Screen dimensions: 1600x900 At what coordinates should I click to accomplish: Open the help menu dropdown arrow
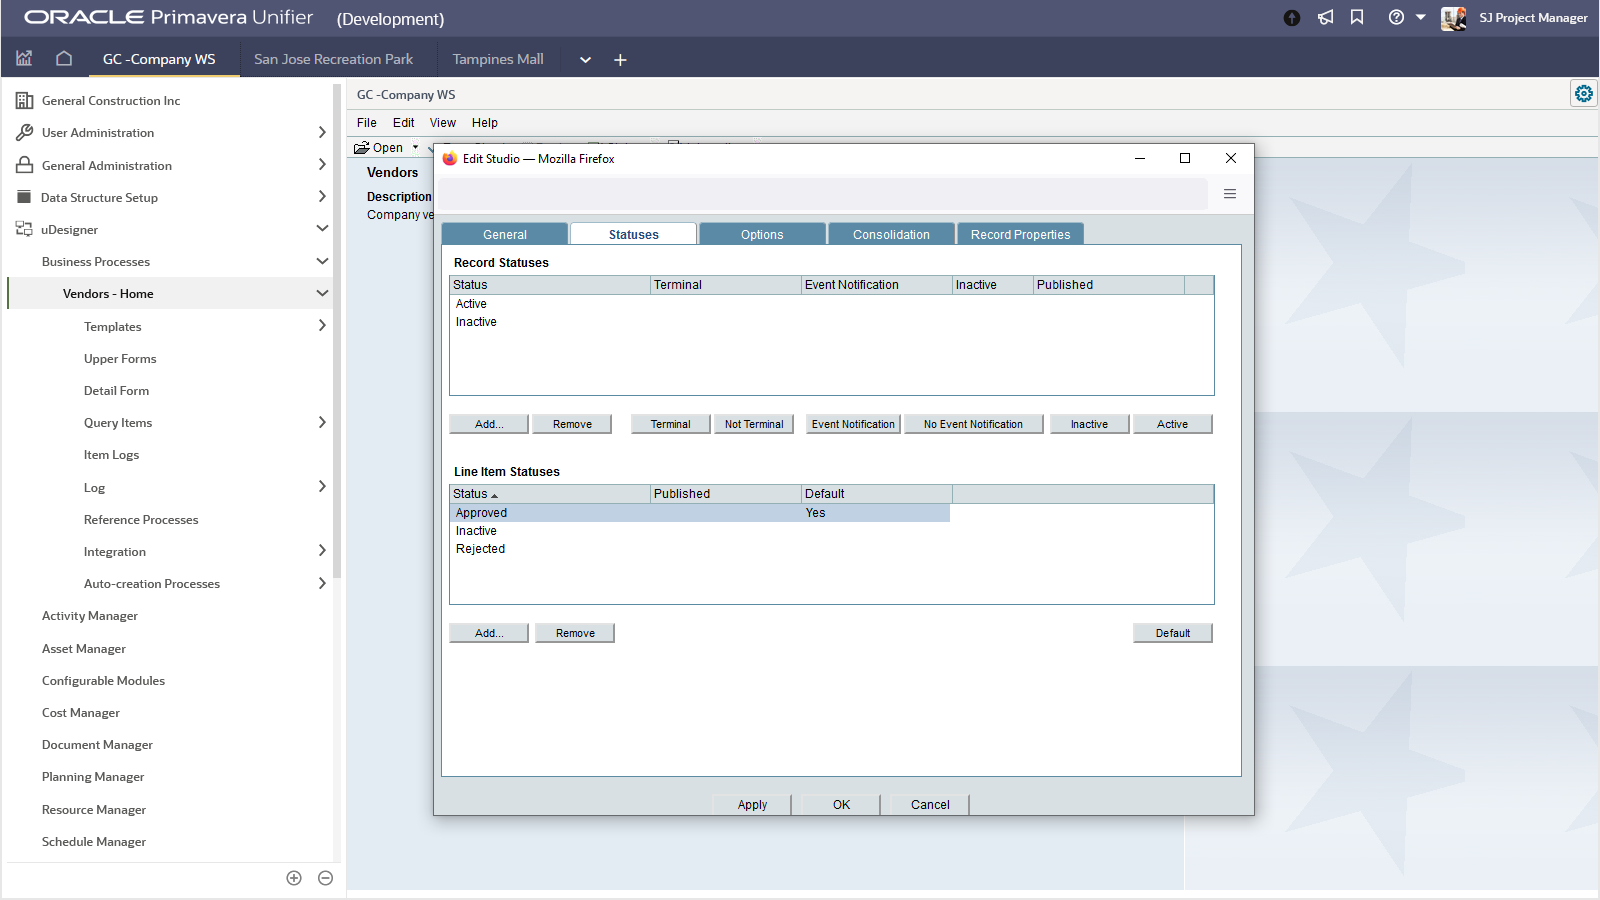pyautogui.click(x=1420, y=17)
